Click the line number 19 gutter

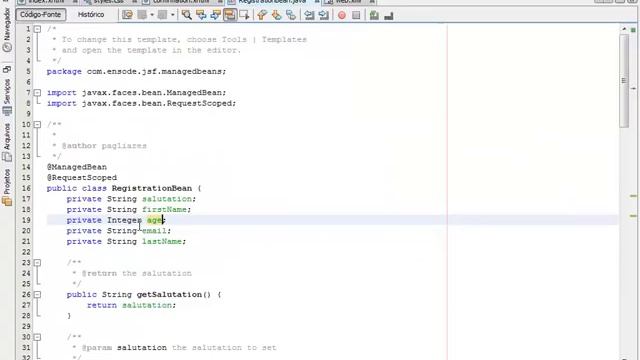pos(26,220)
